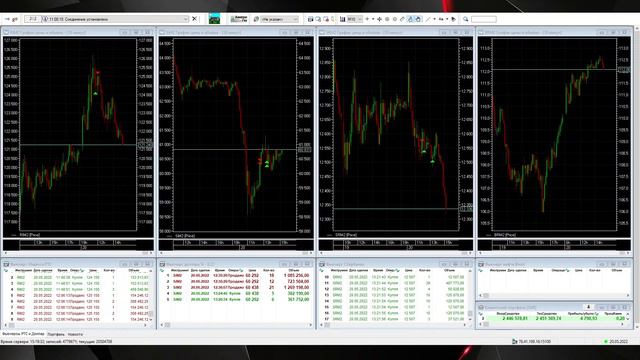This screenshot has height=360, width=640.
Task: Click the window icon of Sberbank deals table
Action: point(322,264)
